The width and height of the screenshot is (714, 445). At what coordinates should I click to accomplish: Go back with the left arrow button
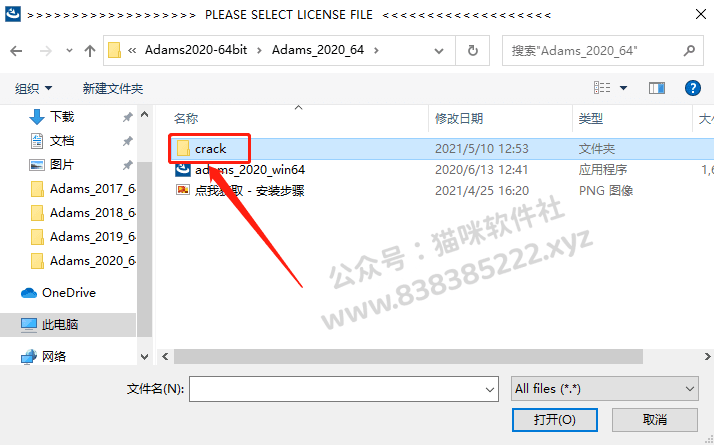[16, 51]
